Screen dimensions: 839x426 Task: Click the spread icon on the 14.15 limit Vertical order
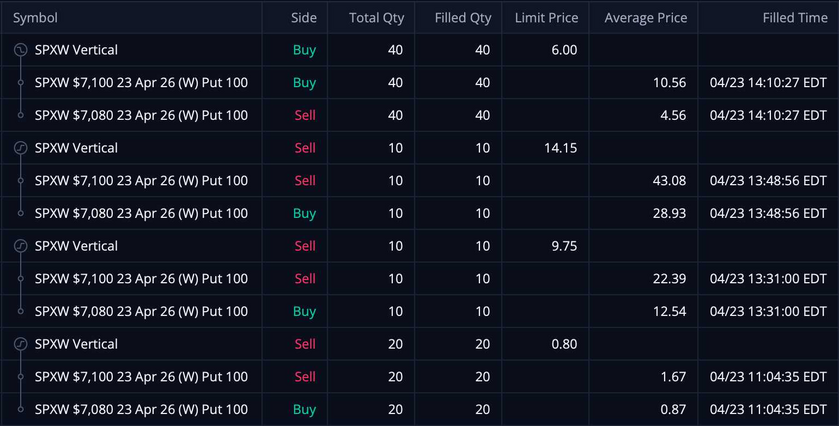20,148
